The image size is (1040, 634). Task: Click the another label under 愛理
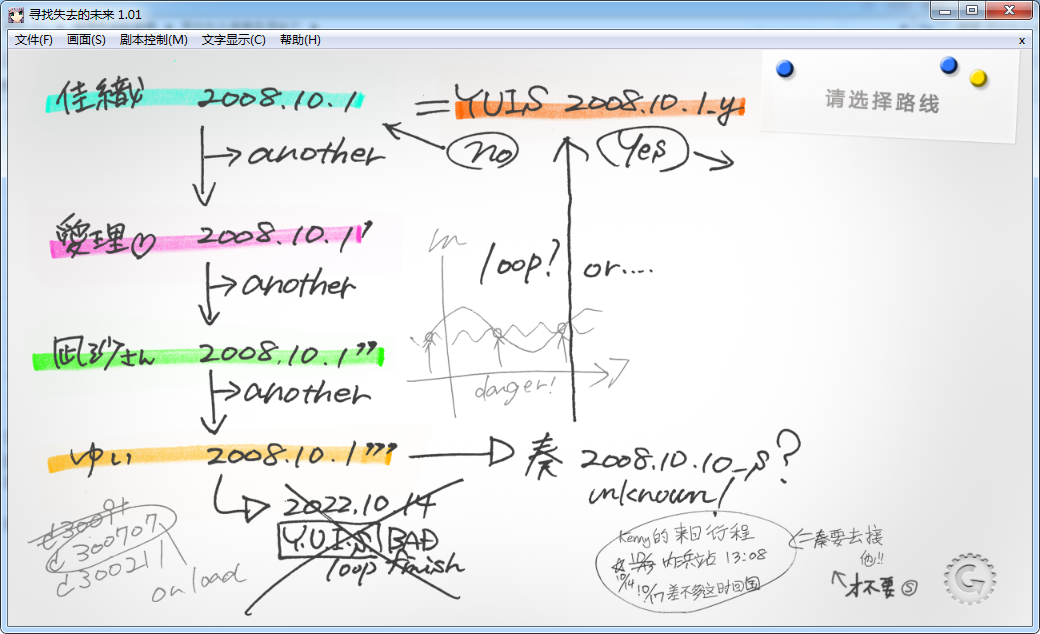point(298,284)
